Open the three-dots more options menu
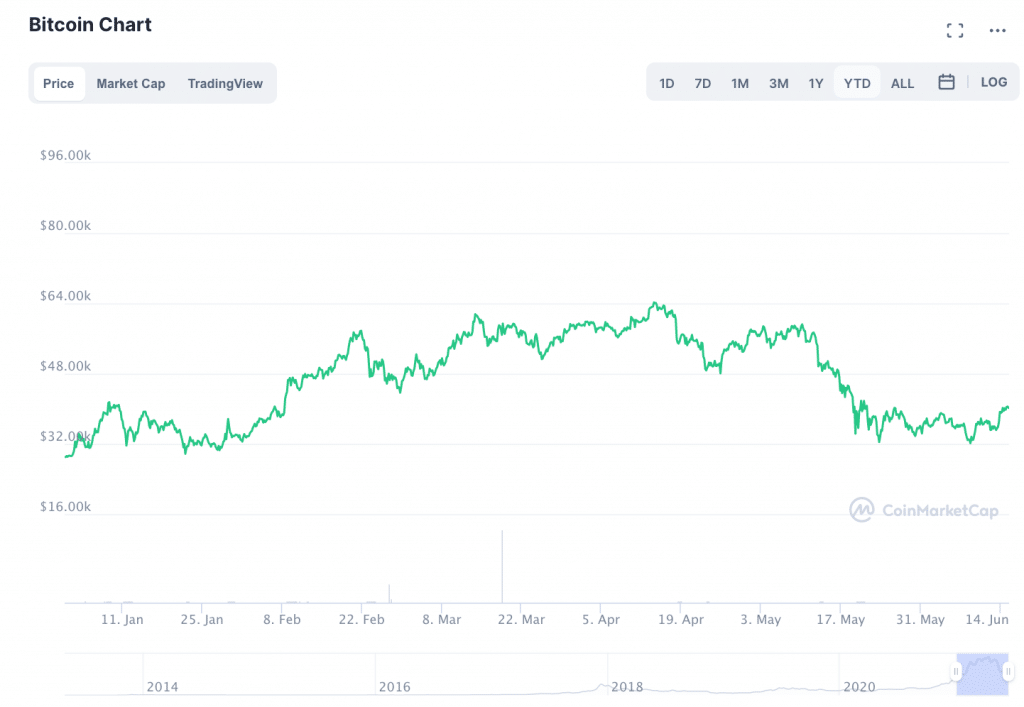Screen dimensions: 1024x707 (997, 31)
